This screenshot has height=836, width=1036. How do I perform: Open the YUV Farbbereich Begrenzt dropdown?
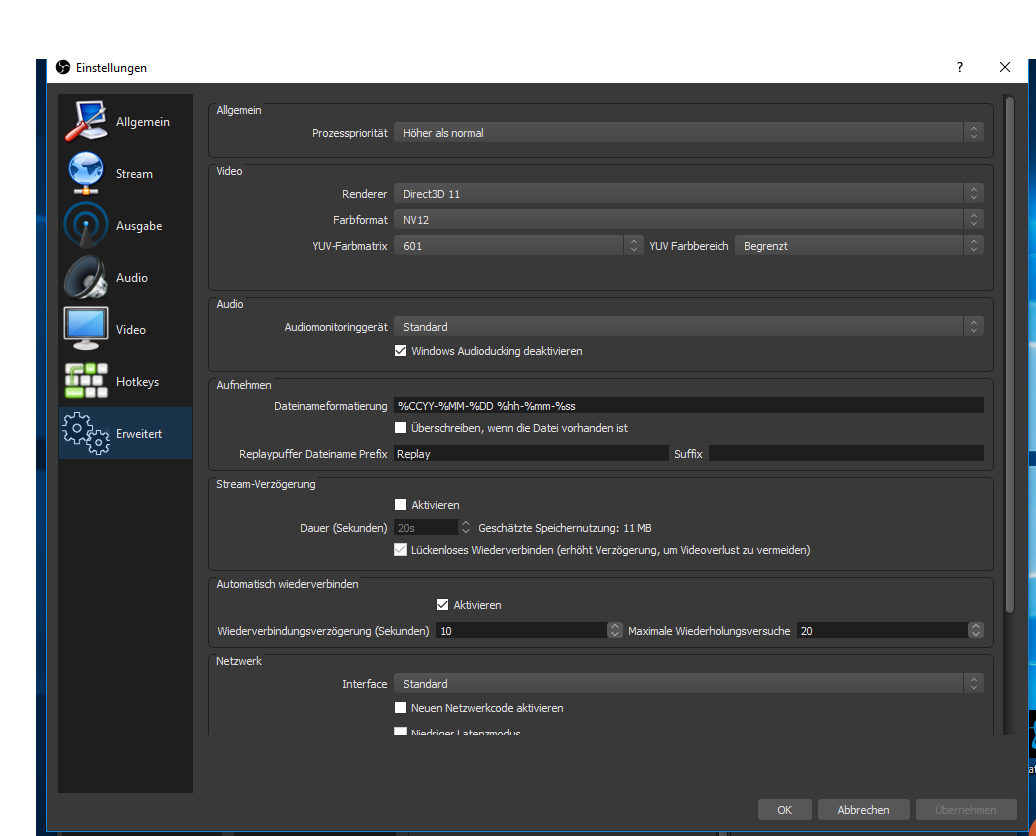click(x=859, y=246)
